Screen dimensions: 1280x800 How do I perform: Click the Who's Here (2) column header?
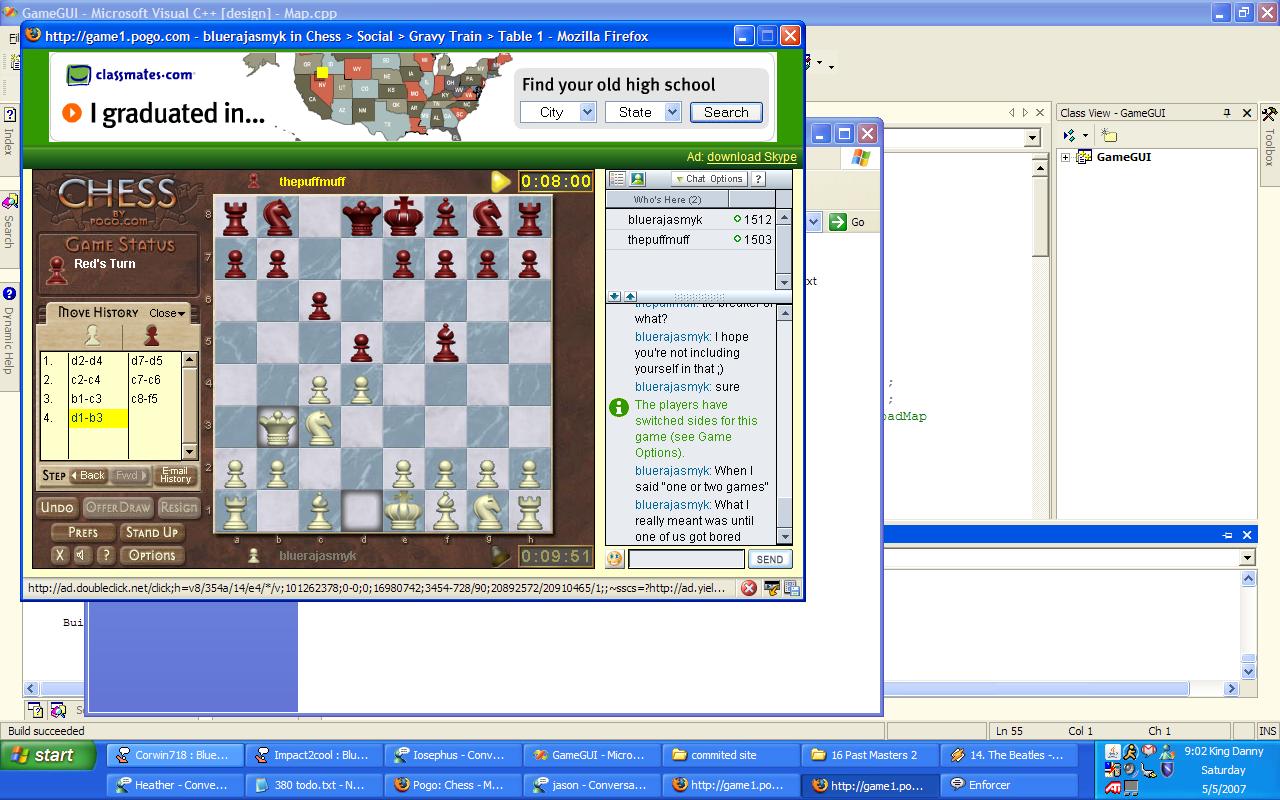point(667,200)
